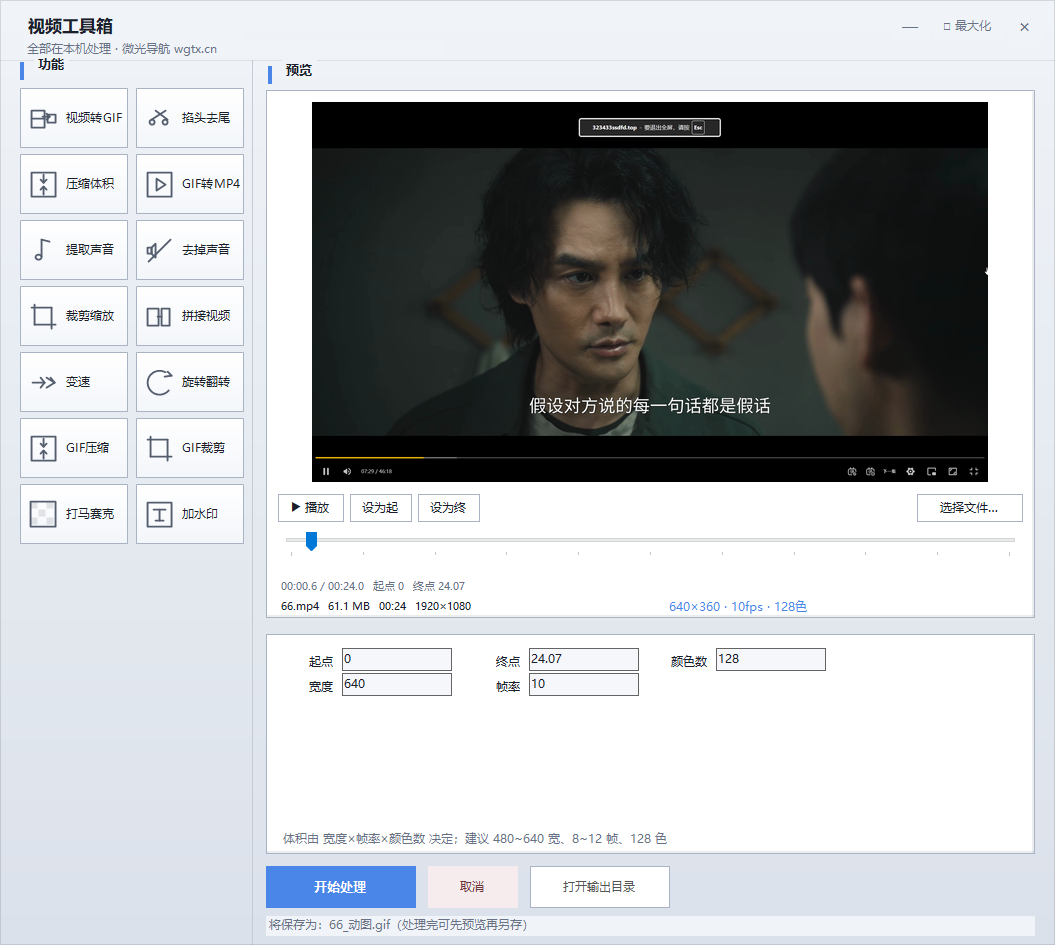
Task: Click the blue 开始处理 button
Action: click(x=341, y=887)
